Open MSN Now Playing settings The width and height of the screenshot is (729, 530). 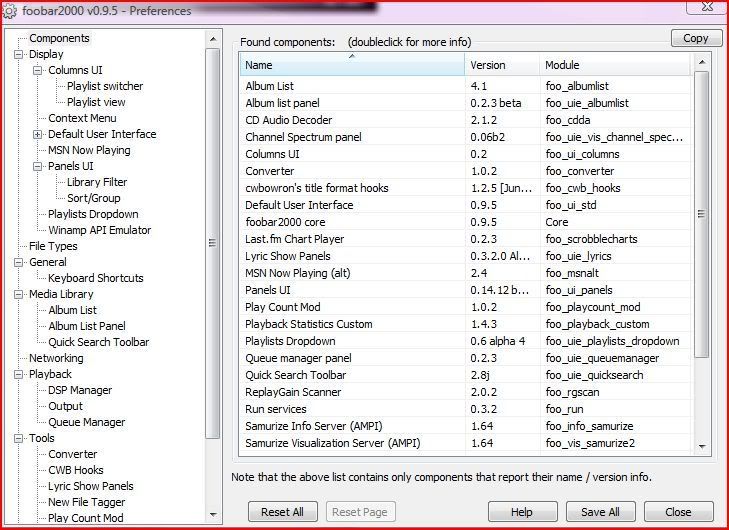coord(89,150)
